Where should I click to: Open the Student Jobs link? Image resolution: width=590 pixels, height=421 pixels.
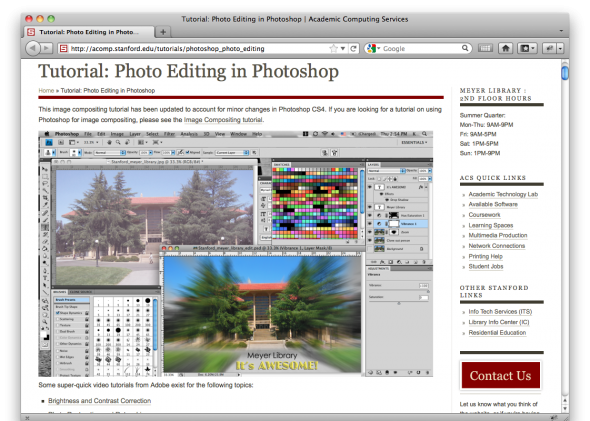486,266
